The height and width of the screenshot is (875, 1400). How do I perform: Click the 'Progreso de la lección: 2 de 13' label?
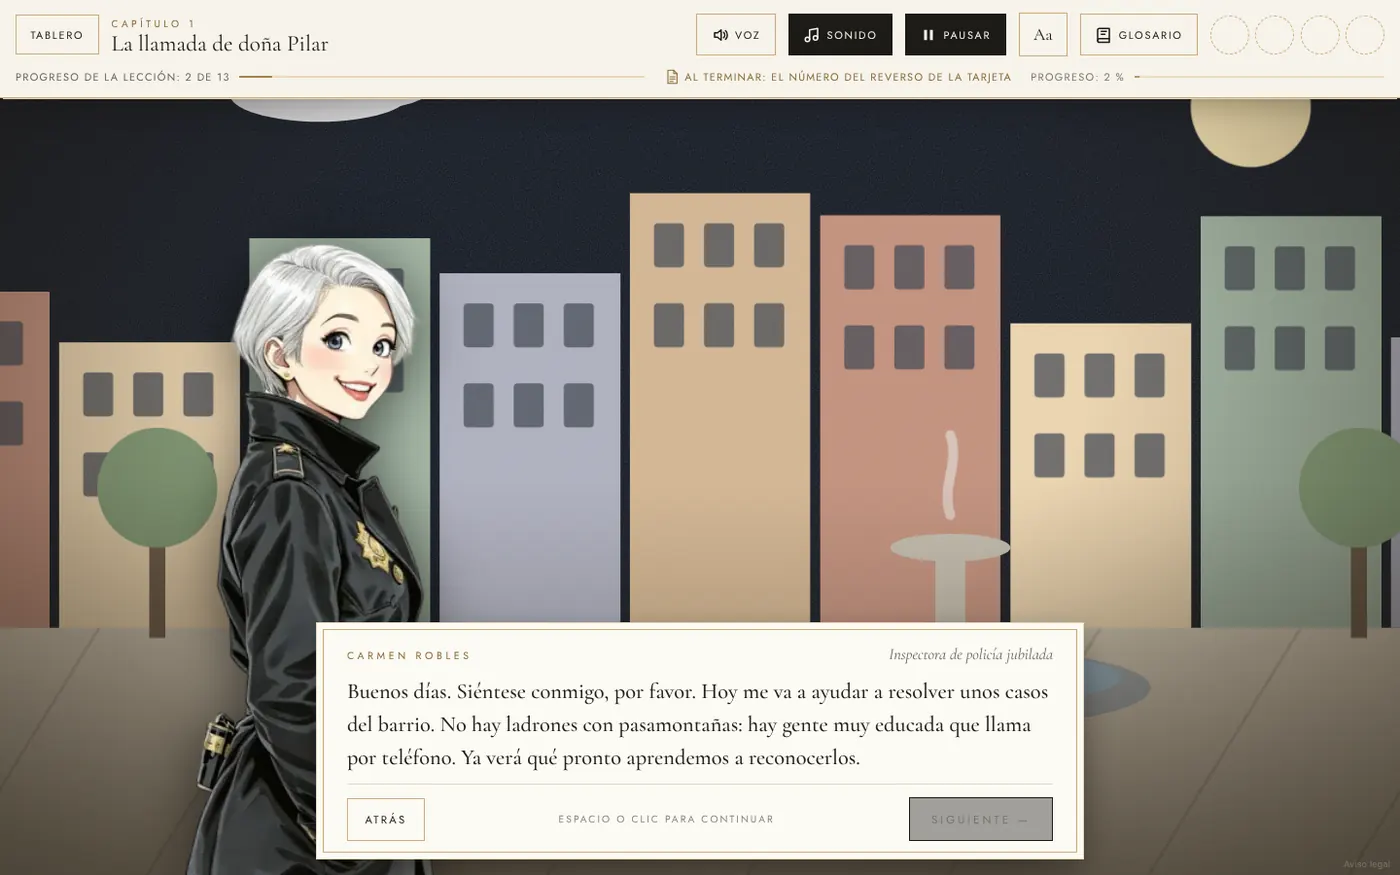(x=123, y=77)
